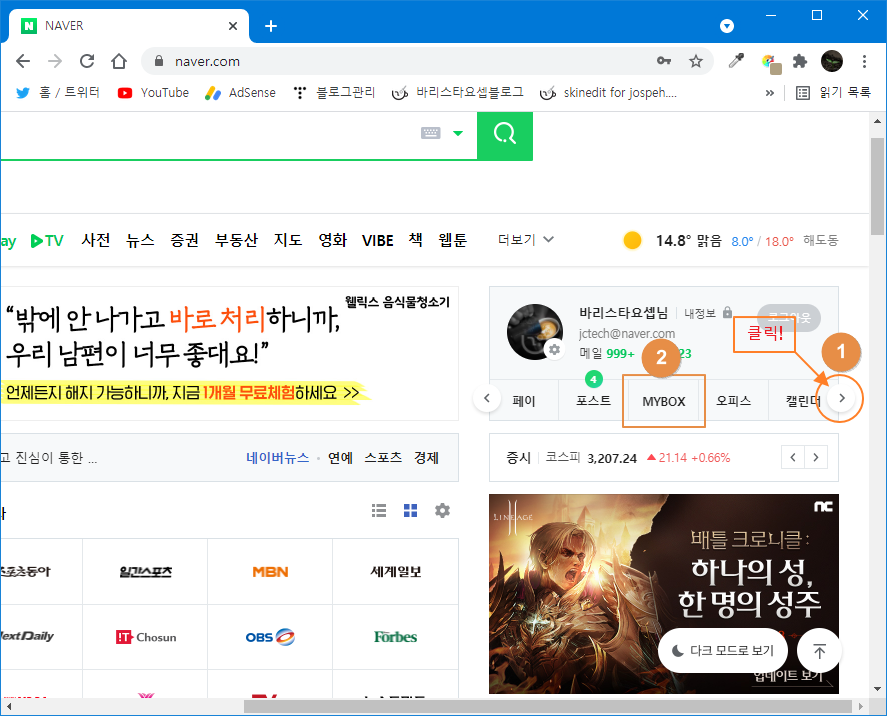Open the 오피스 shortcut tab
The height and width of the screenshot is (716, 887).
734,400
